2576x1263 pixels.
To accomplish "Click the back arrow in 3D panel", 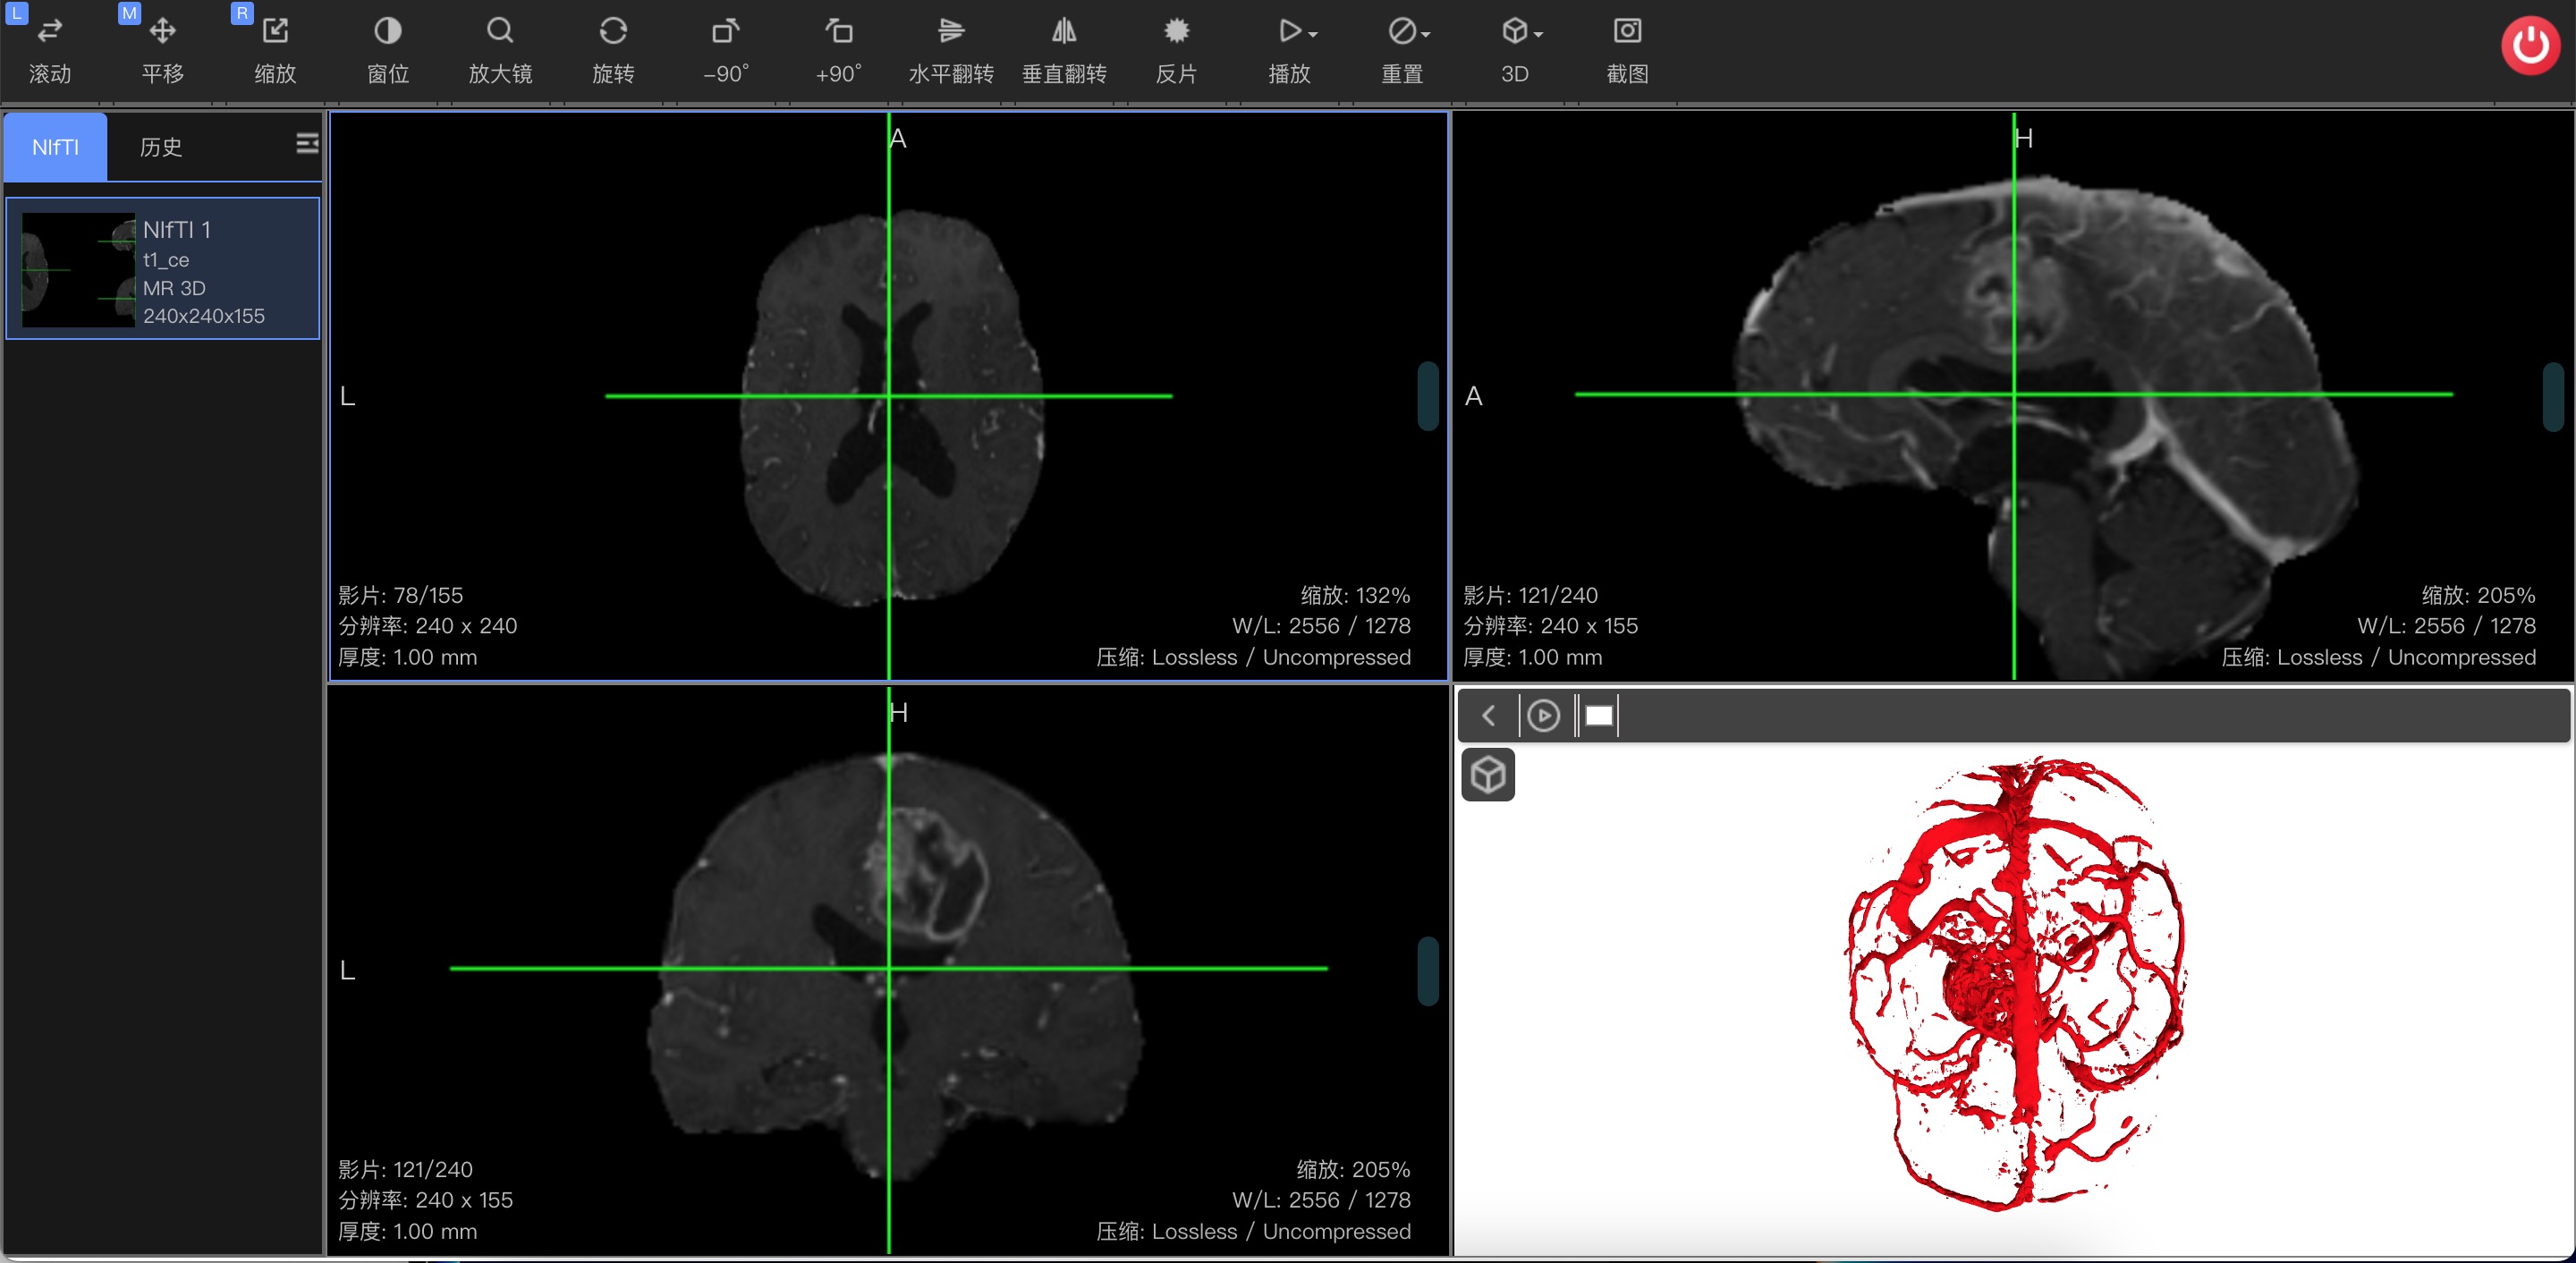I will (1488, 715).
